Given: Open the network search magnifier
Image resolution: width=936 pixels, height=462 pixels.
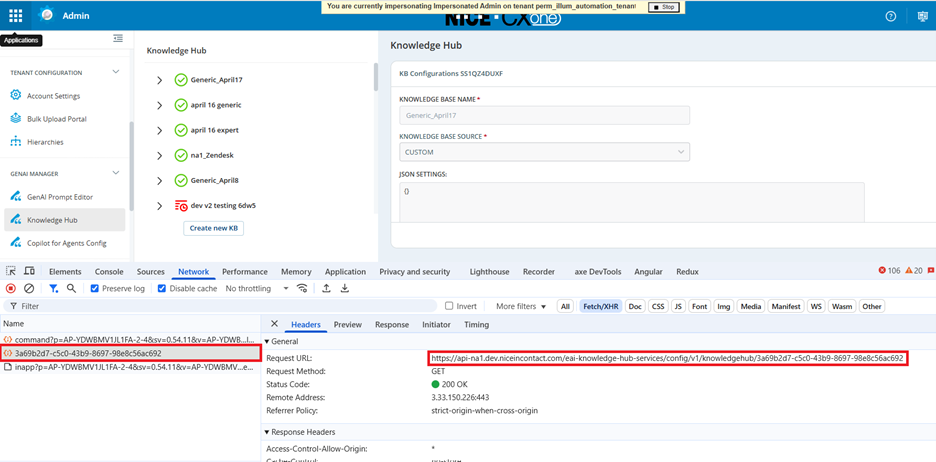Looking at the screenshot, I should point(71,289).
